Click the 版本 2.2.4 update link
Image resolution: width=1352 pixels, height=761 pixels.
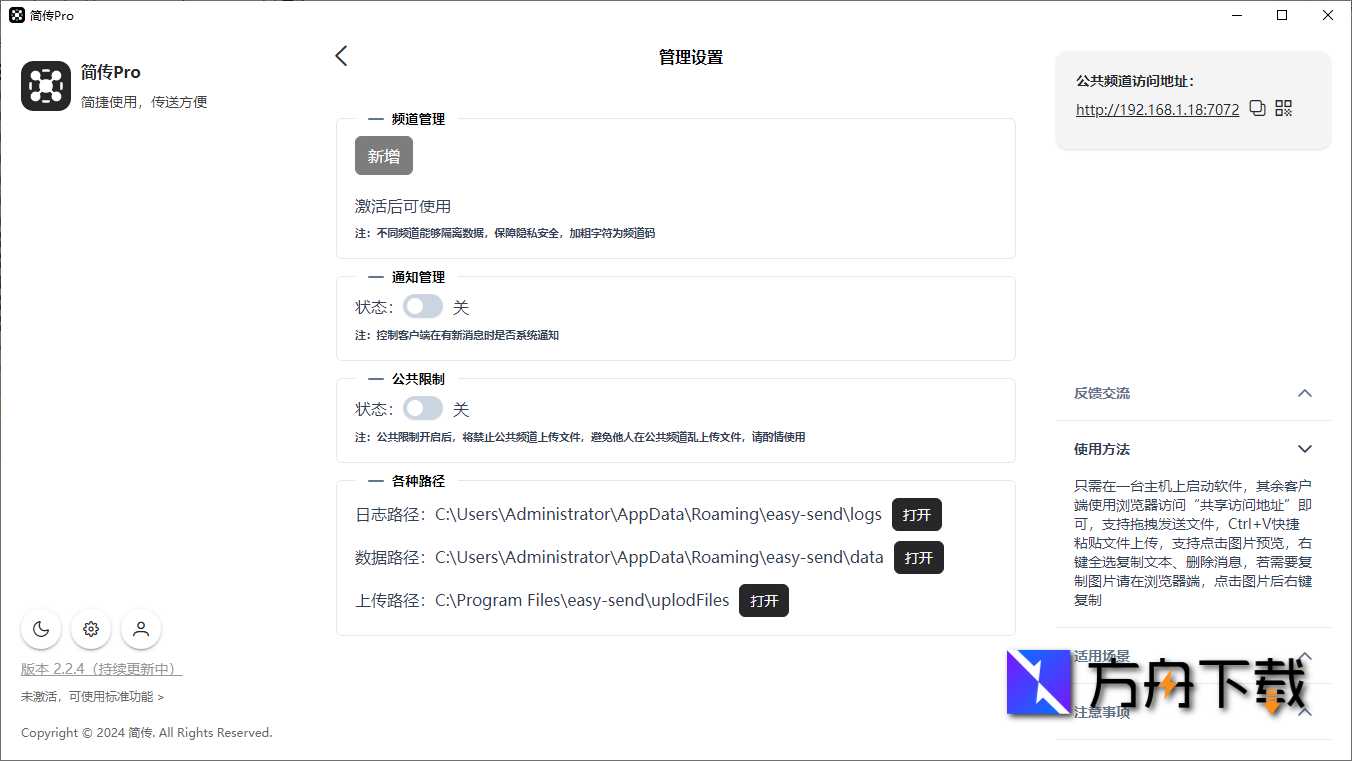tap(100, 668)
